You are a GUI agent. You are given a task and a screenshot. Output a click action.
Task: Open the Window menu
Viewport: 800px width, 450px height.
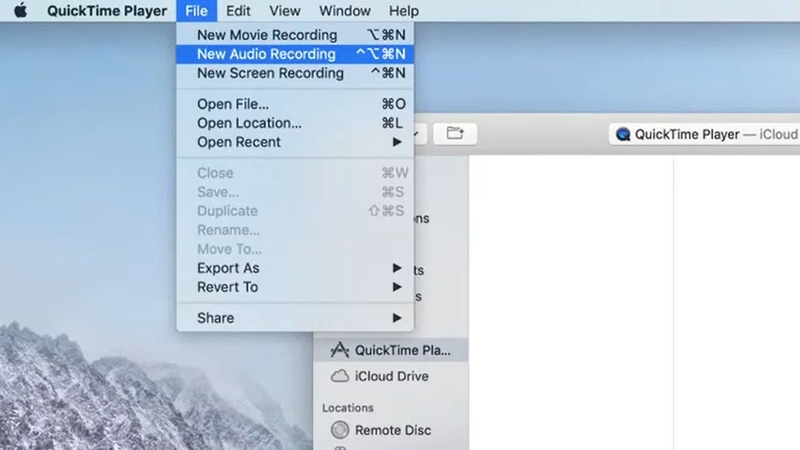point(345,11)
